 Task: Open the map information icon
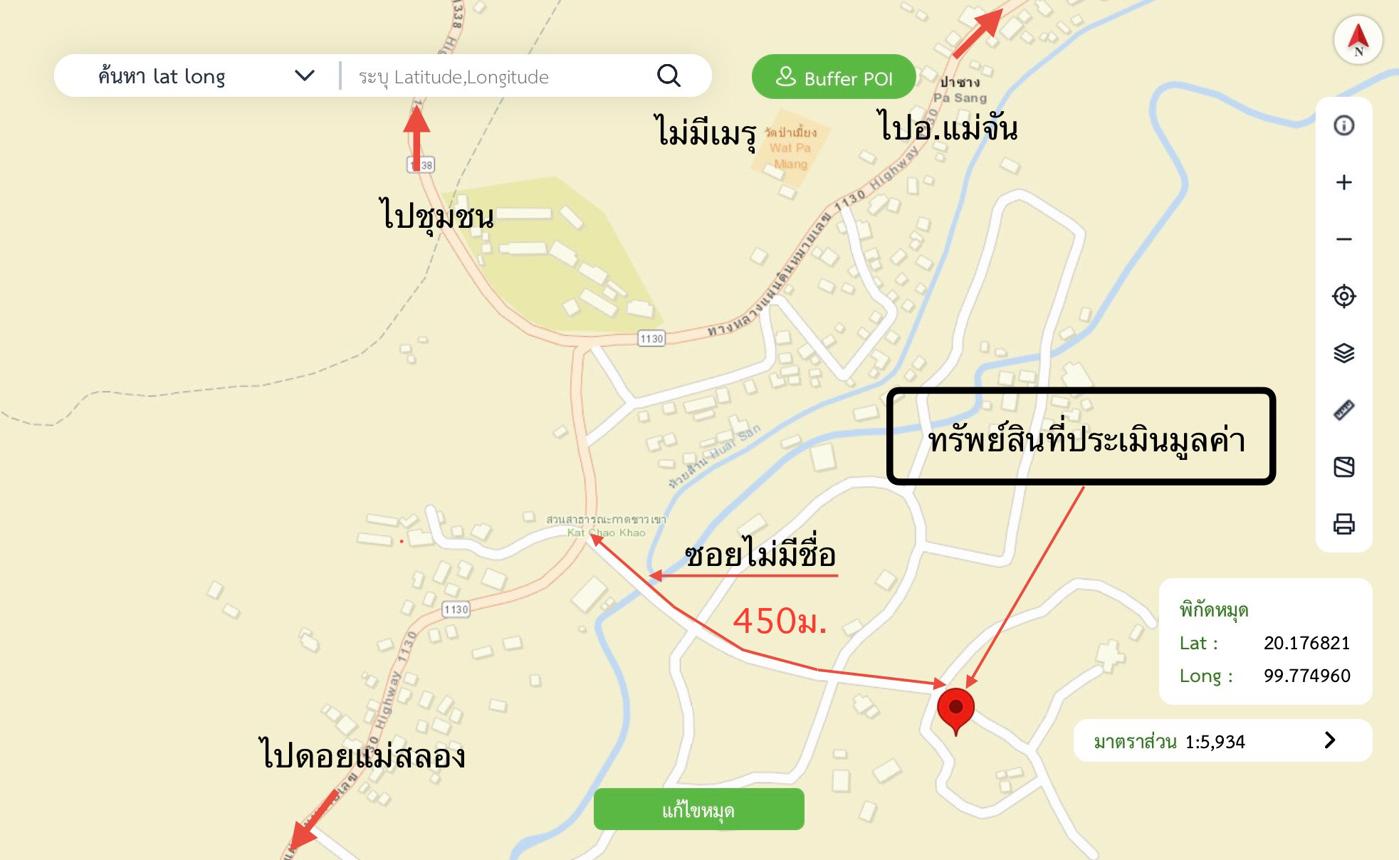(x=1344, y=125)
